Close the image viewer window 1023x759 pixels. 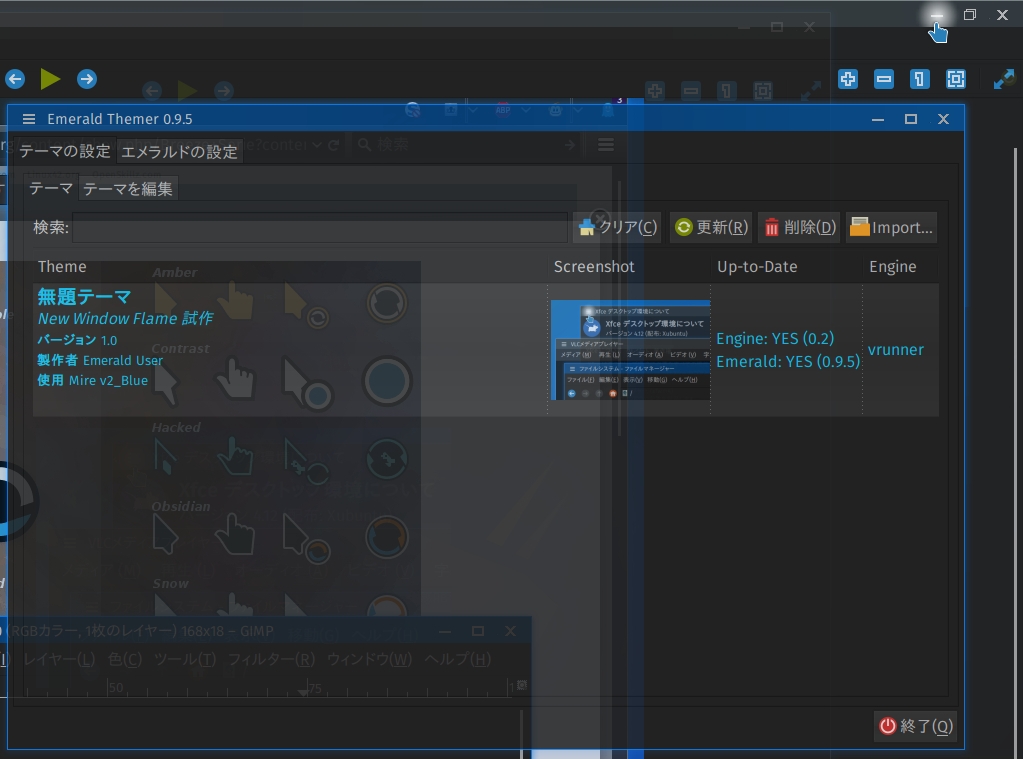[x=1002, y=14]
